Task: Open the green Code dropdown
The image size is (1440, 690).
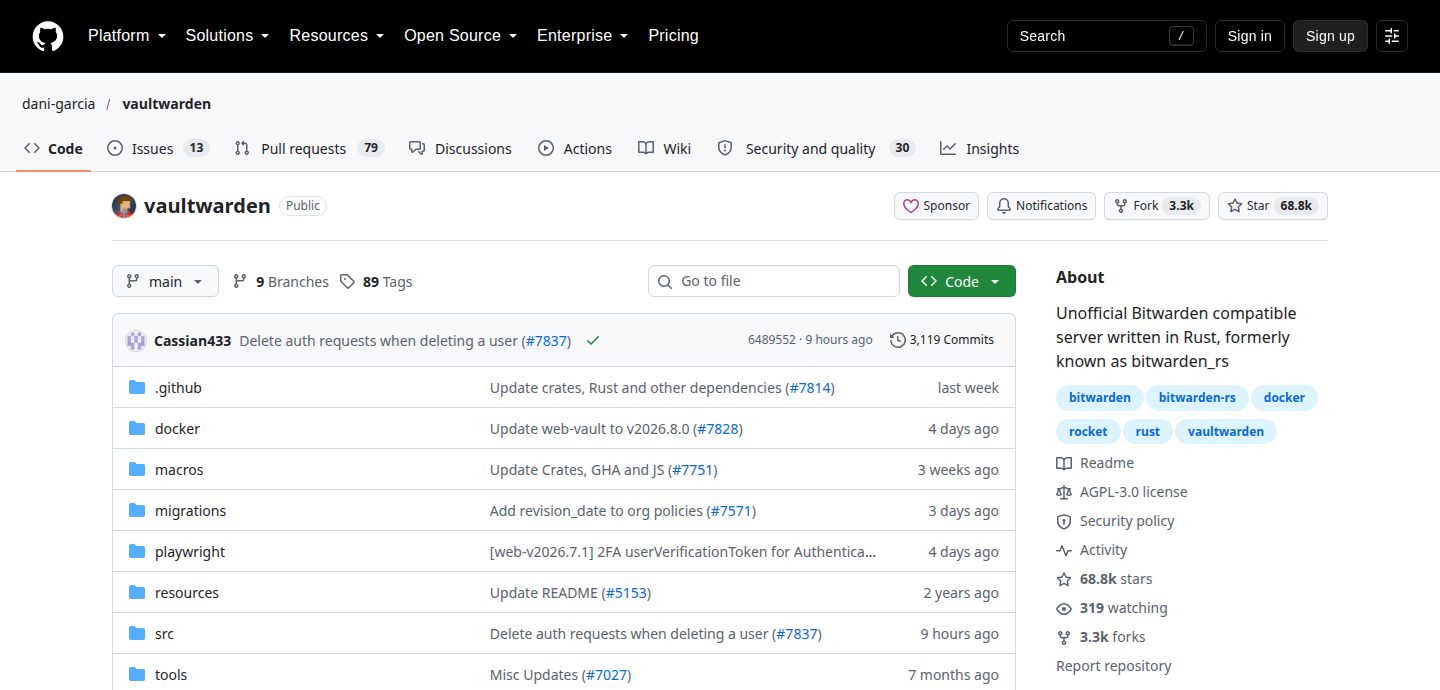Action: [961, 281]
